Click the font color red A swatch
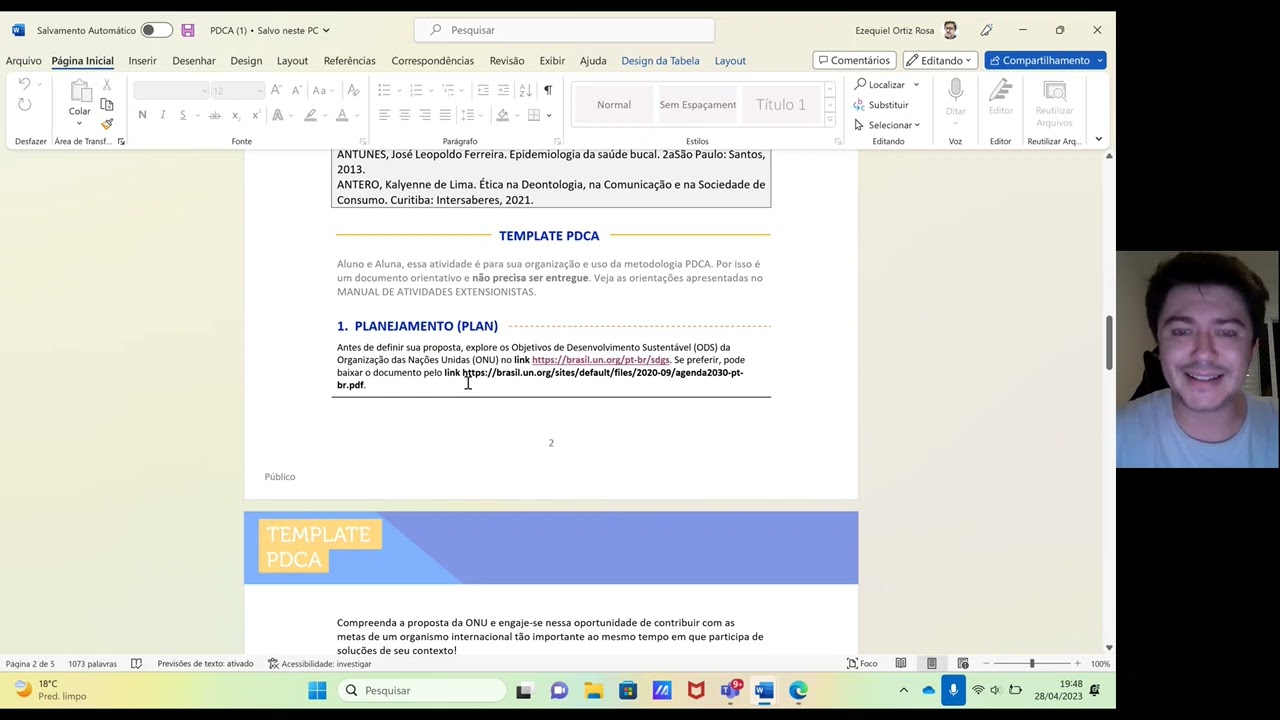The width and height of the screenshot is (1280, 720). pyautogui.click(x=341, y=115)
